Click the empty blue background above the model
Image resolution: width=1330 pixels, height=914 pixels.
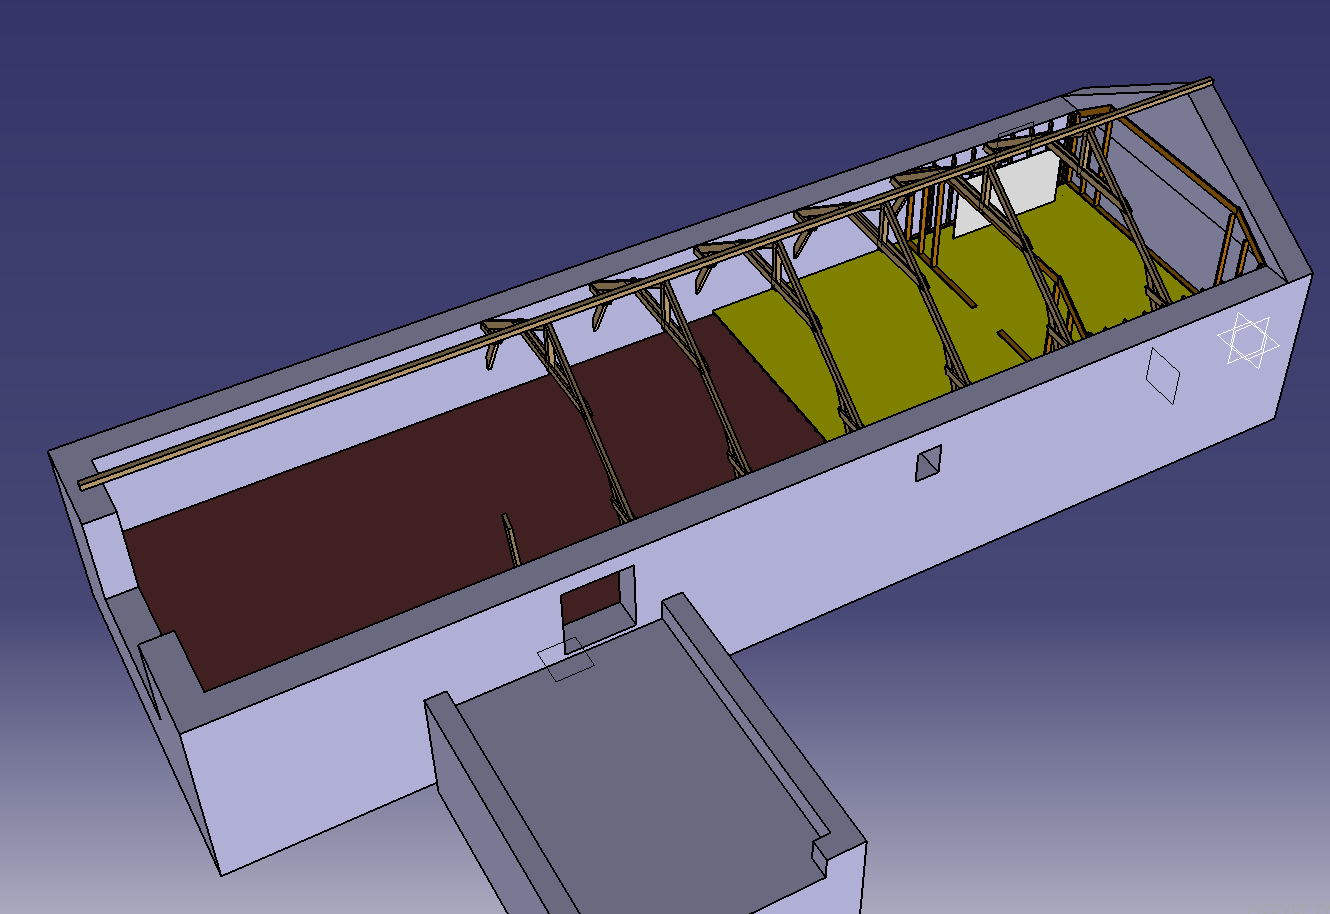(x=400, y=120)
